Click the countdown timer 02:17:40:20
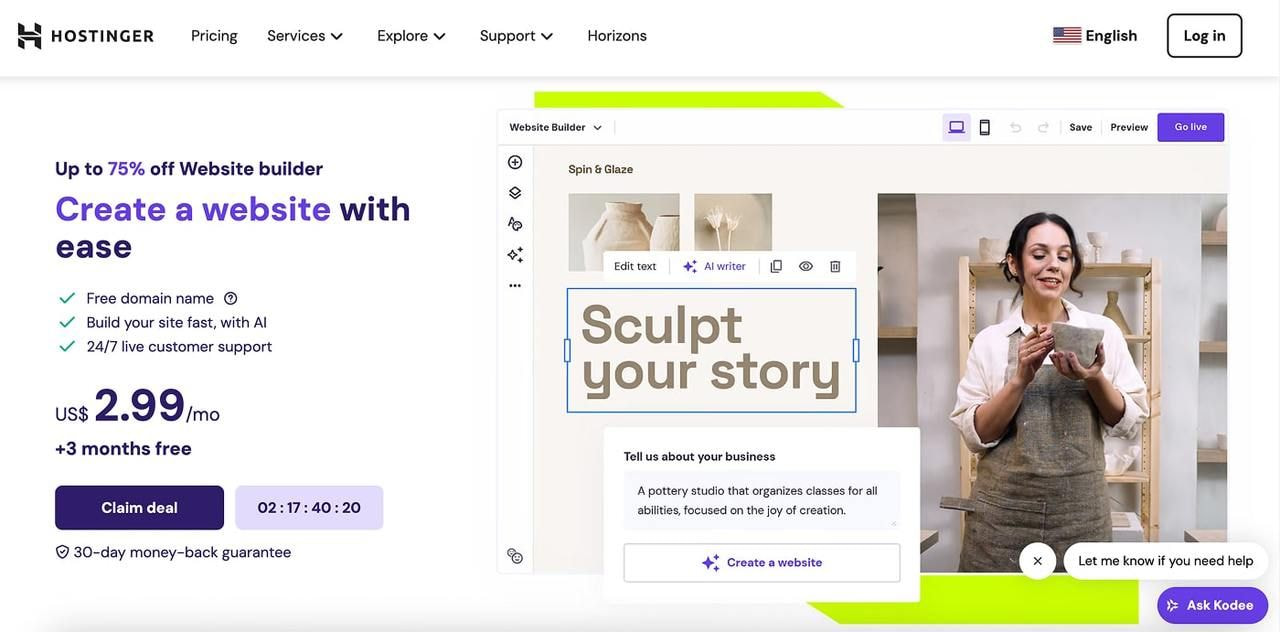Viewport: 1280px width, 632px height. 309,508
